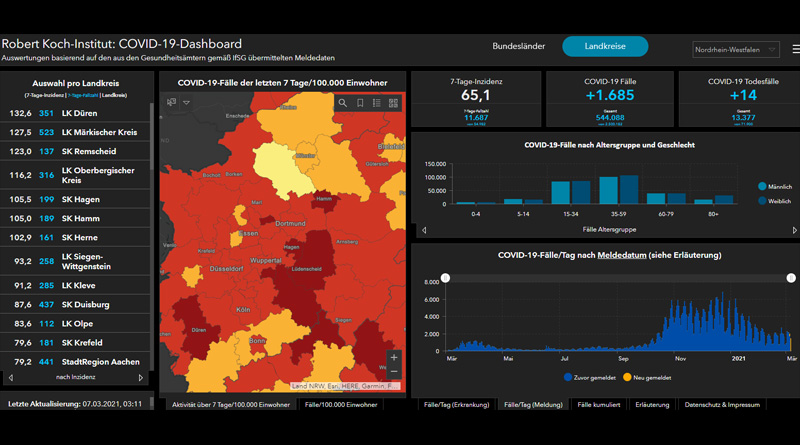The width and height of the screenshot is (800, 445).
Task: Open the Aktivität über 7 Tage/100.000 Einwohner tab
Action: [x=231, y=405]
